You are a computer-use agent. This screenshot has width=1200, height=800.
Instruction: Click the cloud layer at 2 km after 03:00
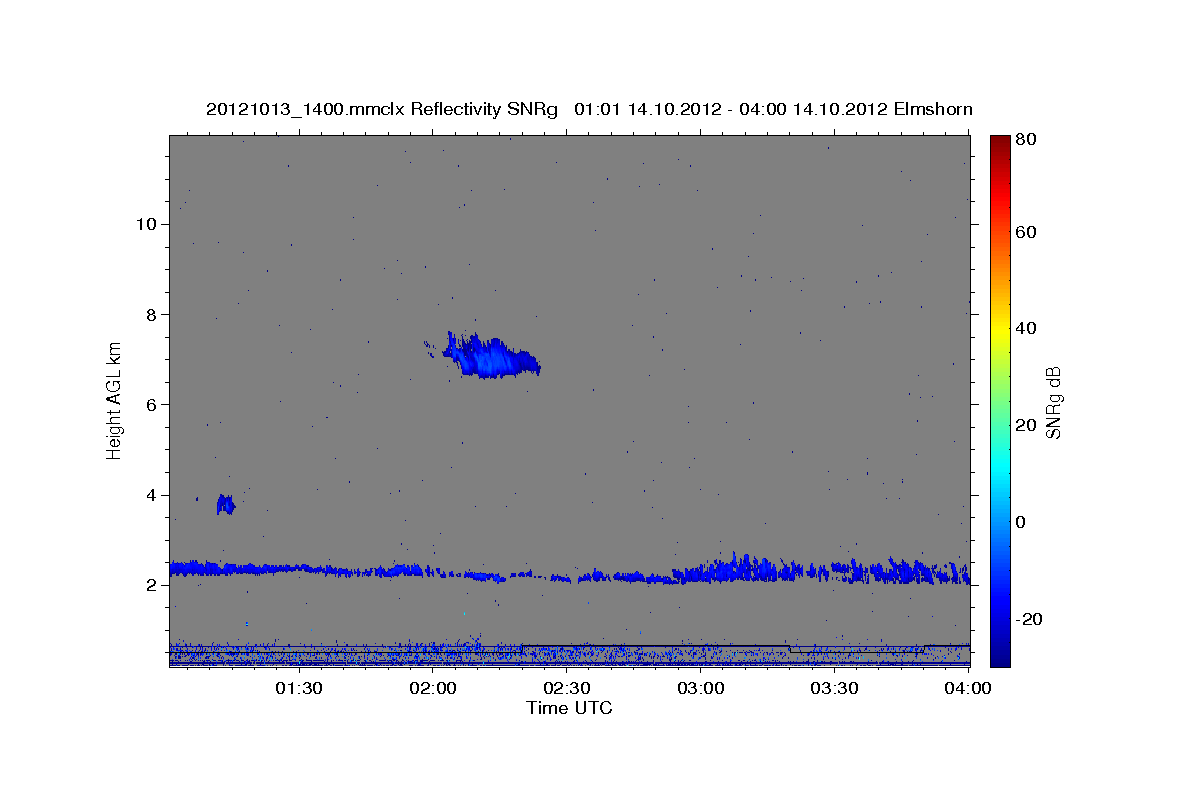pos(820,571)
